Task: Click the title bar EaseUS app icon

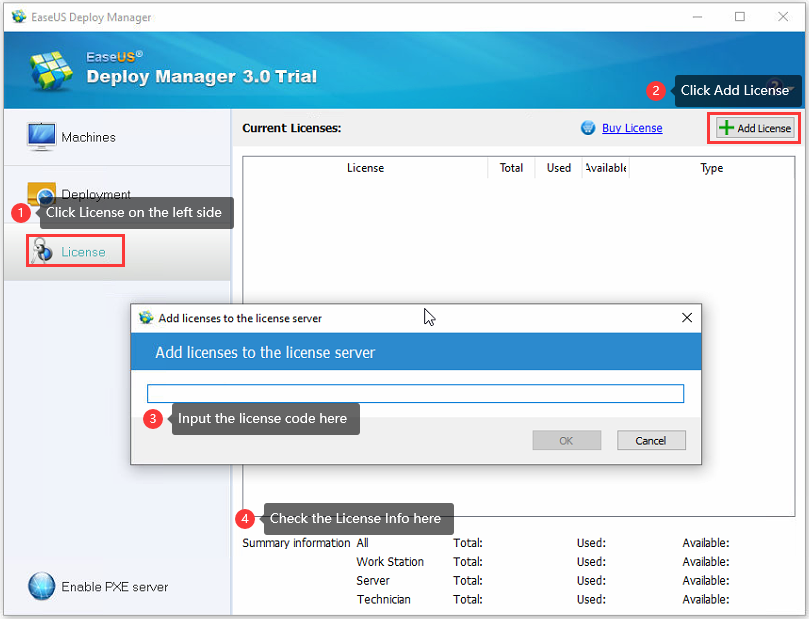Action: coord(19,17)
